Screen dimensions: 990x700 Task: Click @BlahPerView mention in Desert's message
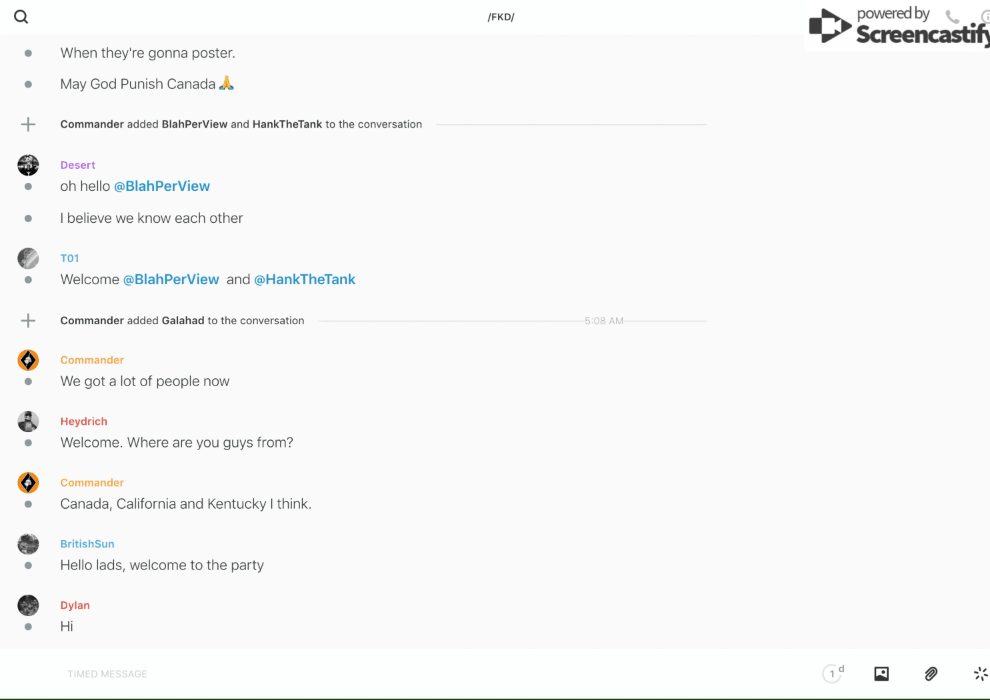161,186
